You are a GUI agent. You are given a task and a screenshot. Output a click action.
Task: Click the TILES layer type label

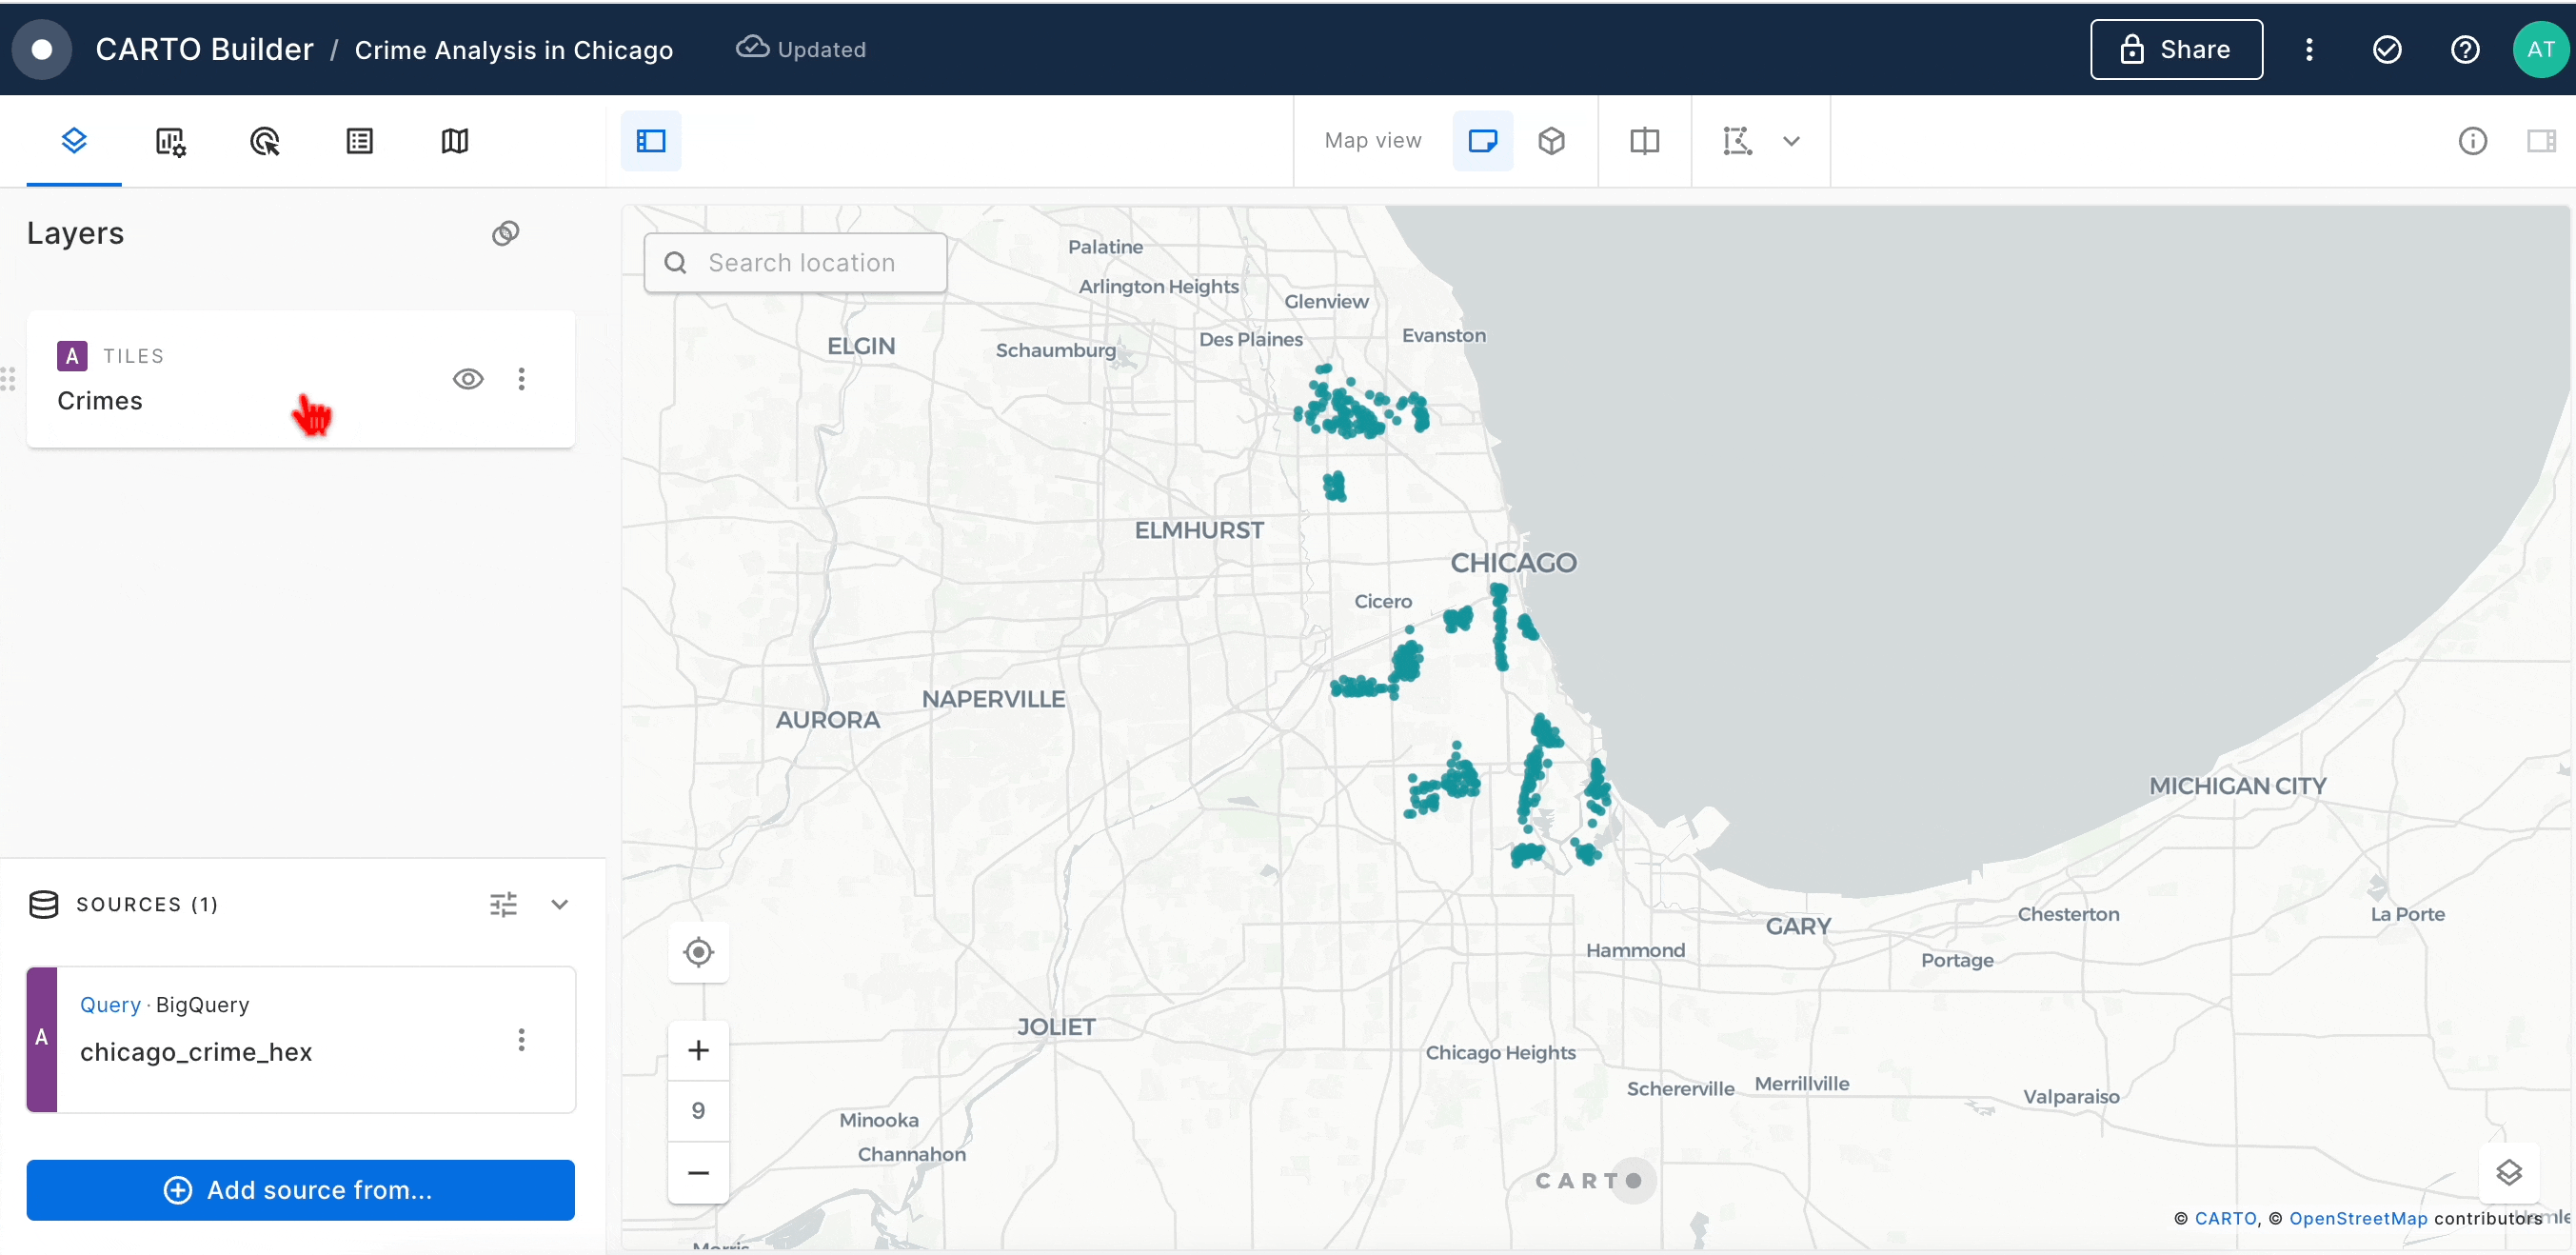tap(133, 356)
